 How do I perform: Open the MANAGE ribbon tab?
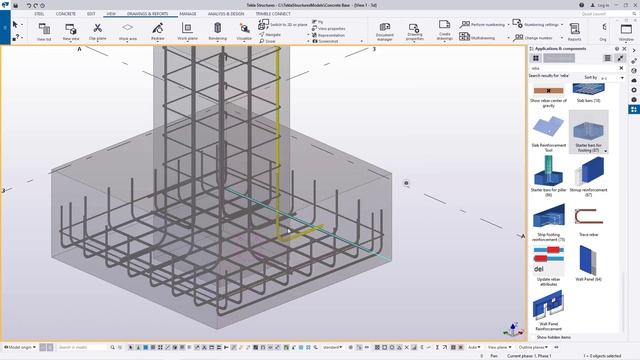point(188,14)
